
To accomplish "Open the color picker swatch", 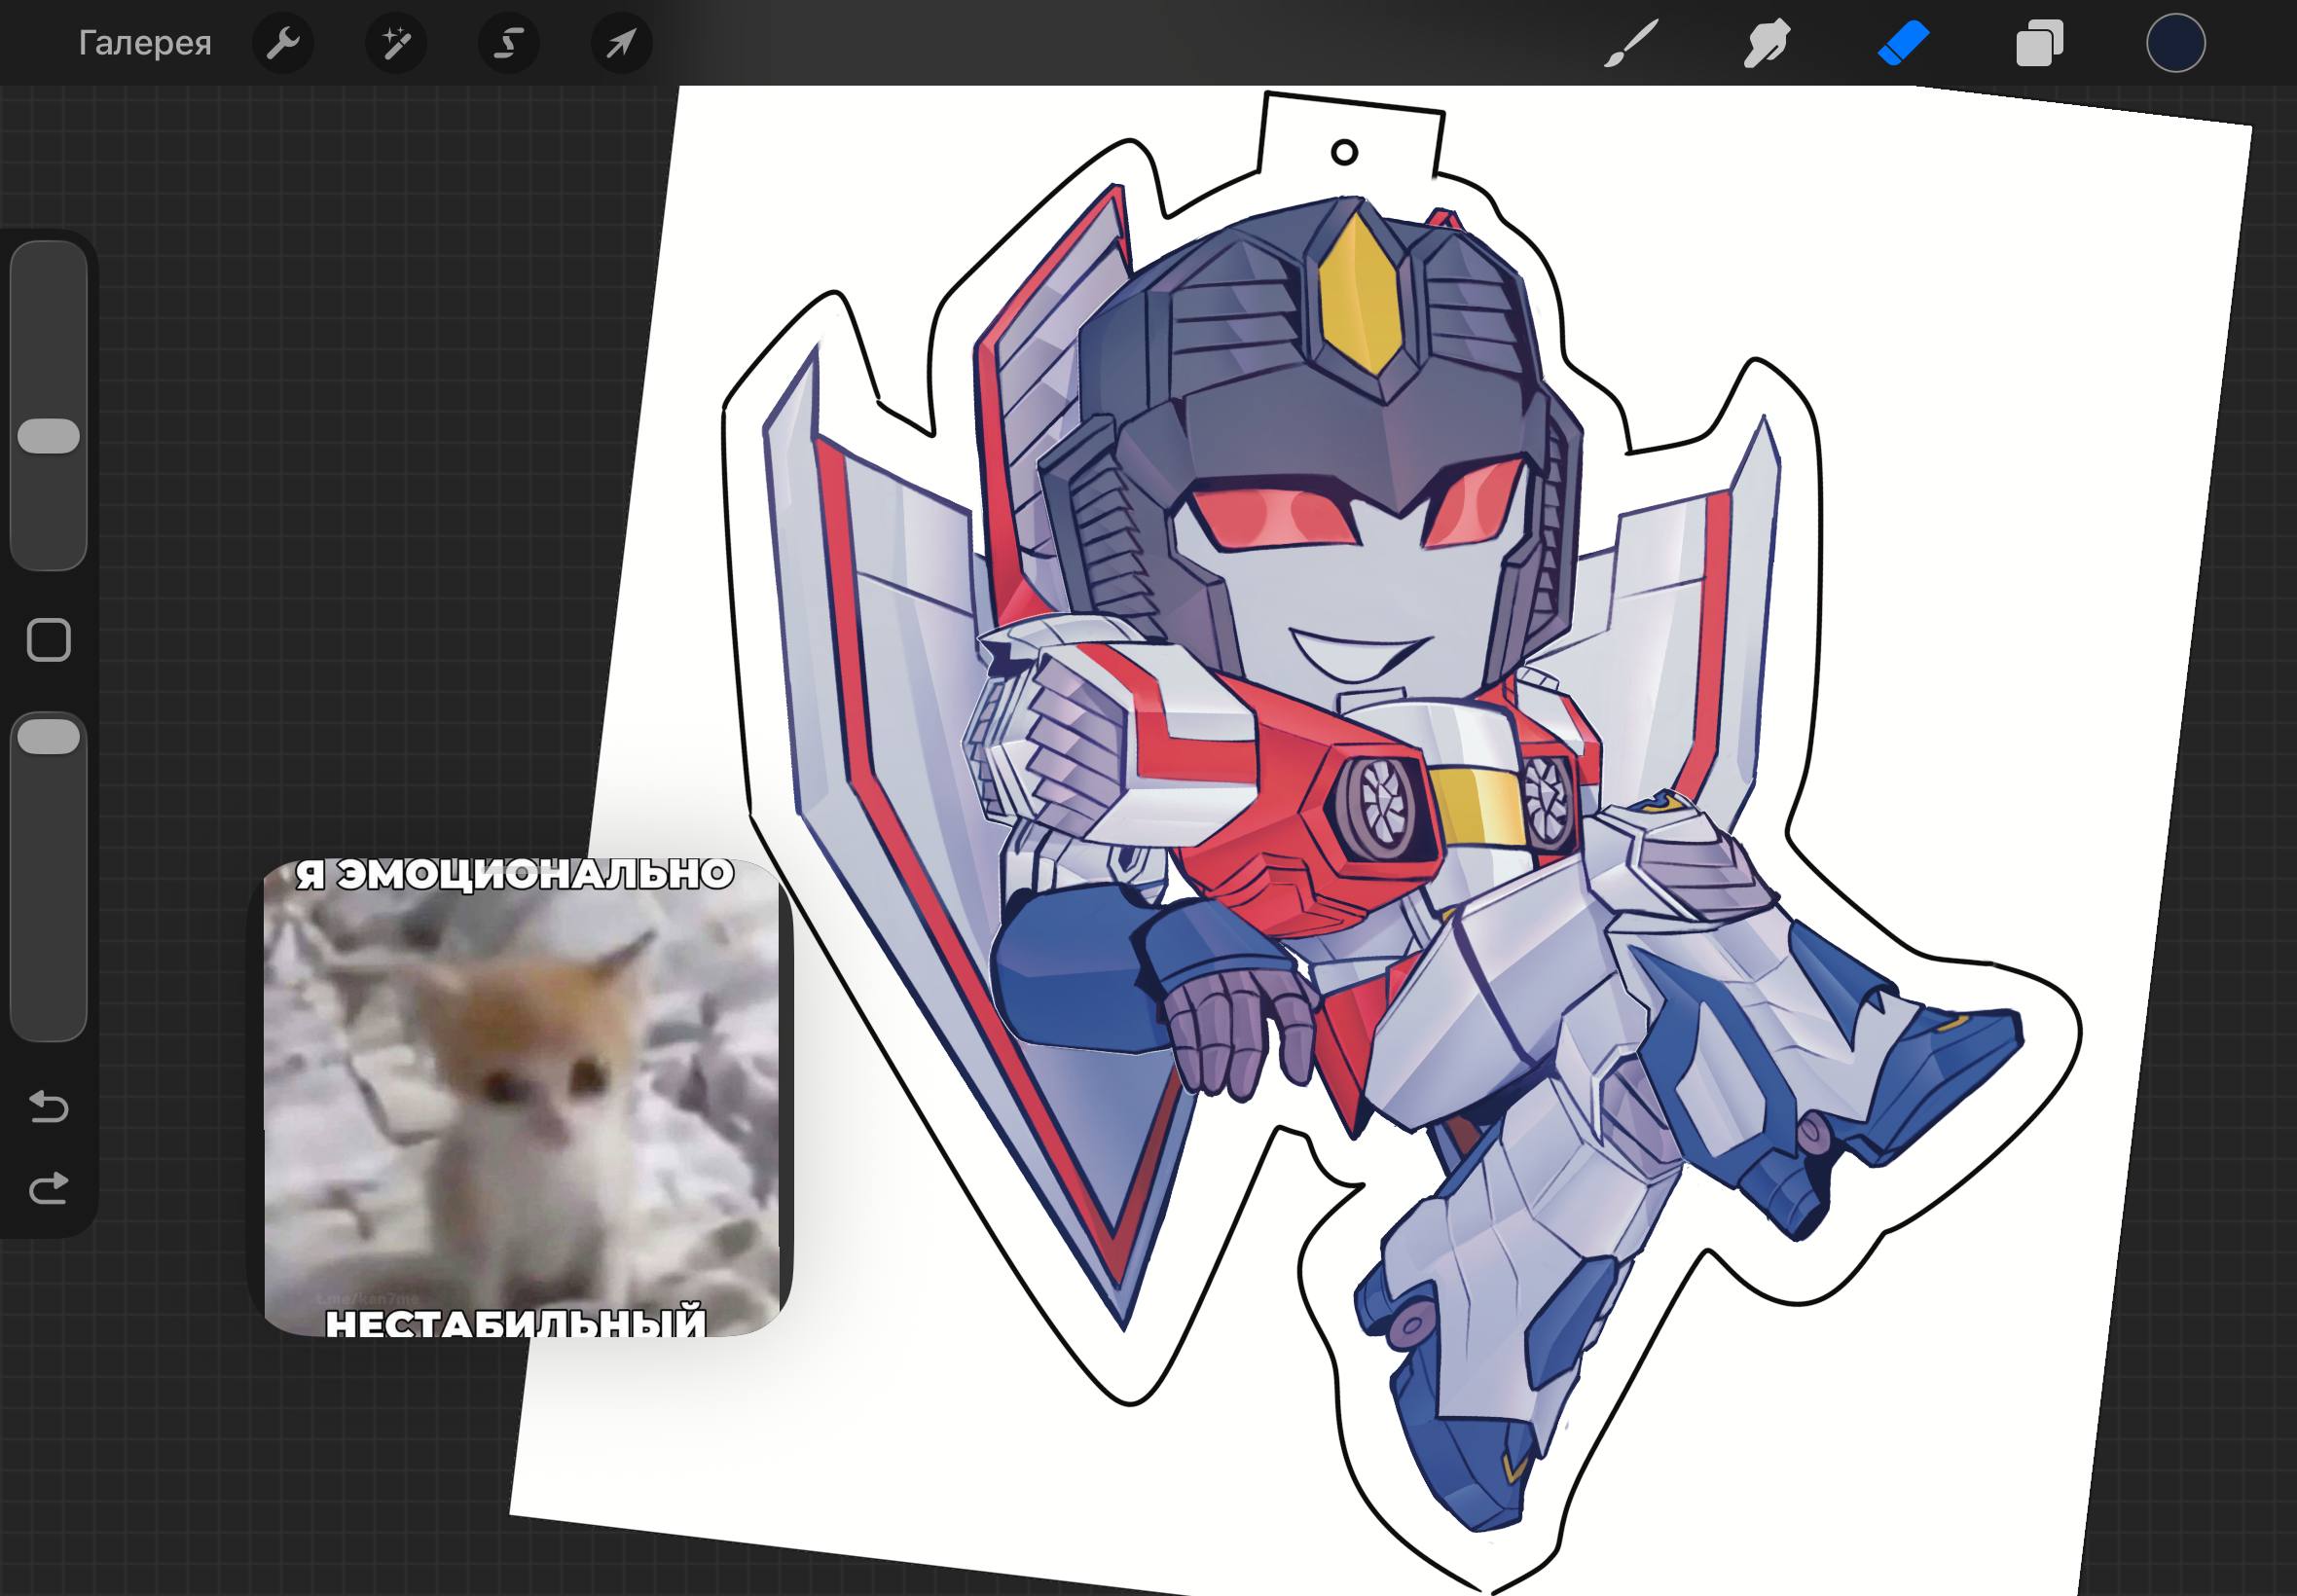I will click(2175, 43).
